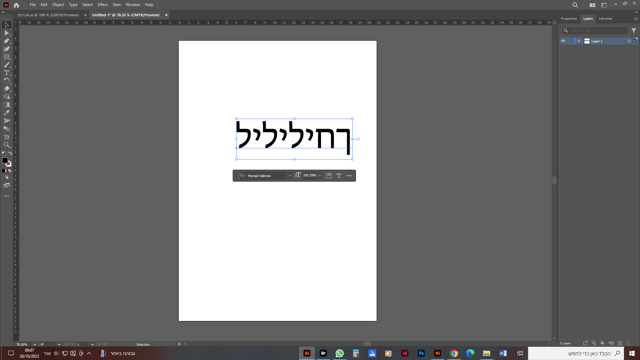Open more options in contextual task bar
The height and width of the screenshot is (360, 640).
(349, 176)
